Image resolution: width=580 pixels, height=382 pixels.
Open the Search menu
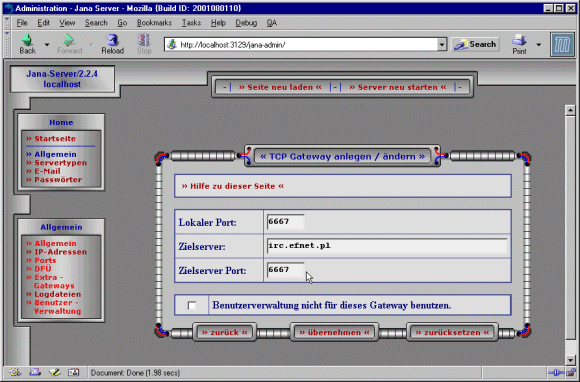[x=96, y=23]
